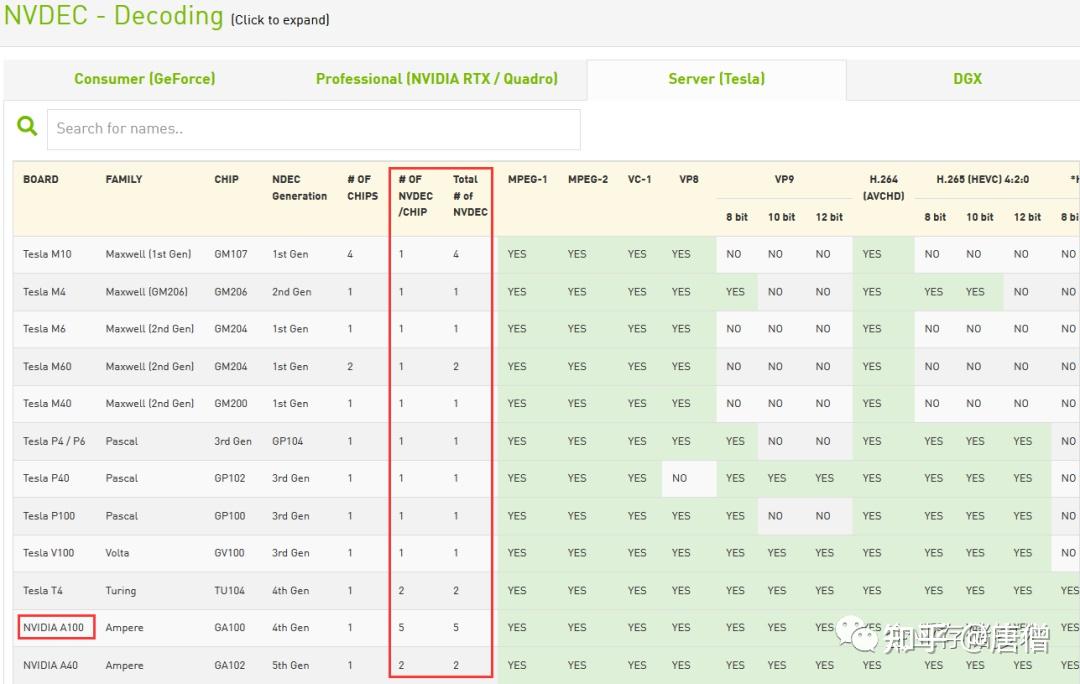Click the NDEC Generation column header
Screen dimensions: 1080x684
click(300, 187)
